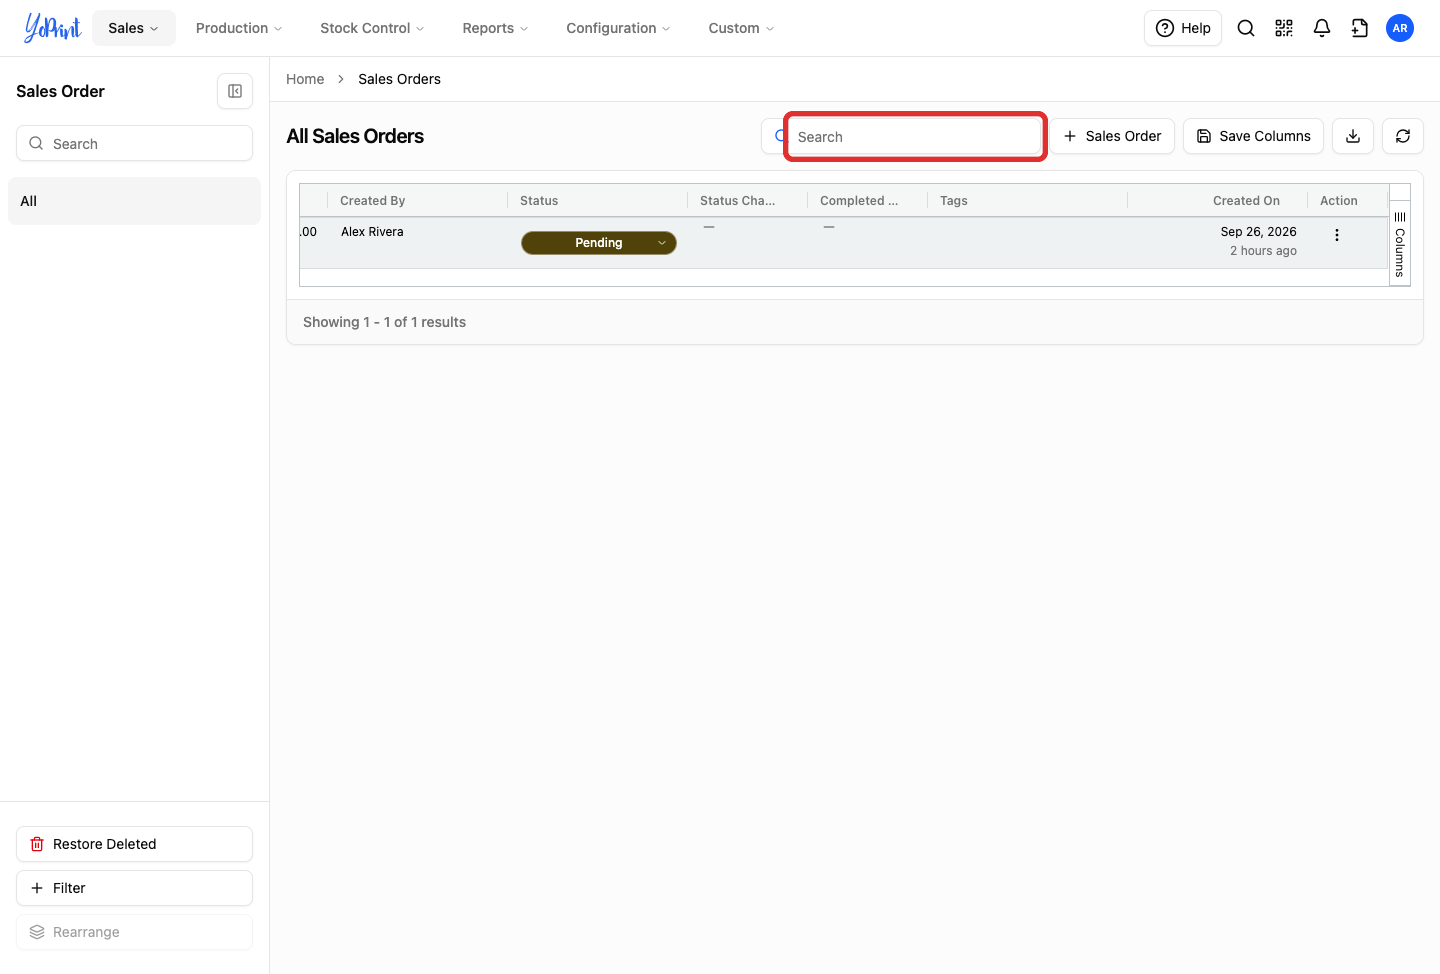Image resolution: width=1440 pixels, height=974 pixels.
Task: Go to Home breadcrumb
Action: tap(305, 79)
